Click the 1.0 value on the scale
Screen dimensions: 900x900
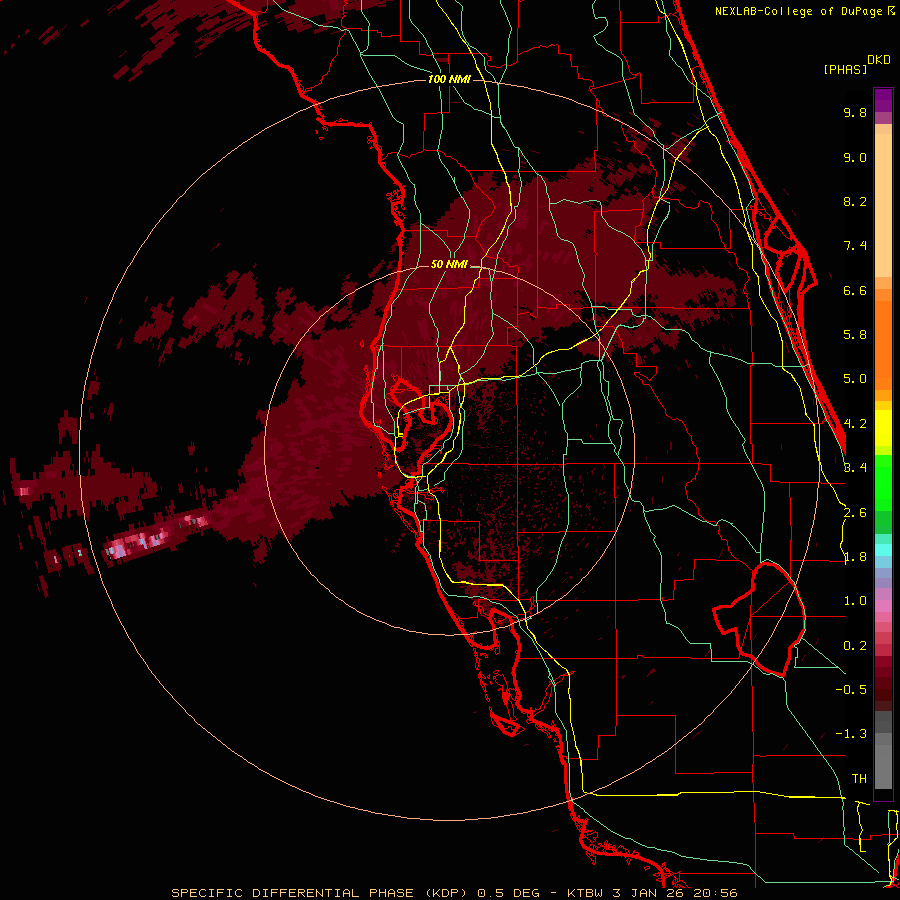[855, 601]
